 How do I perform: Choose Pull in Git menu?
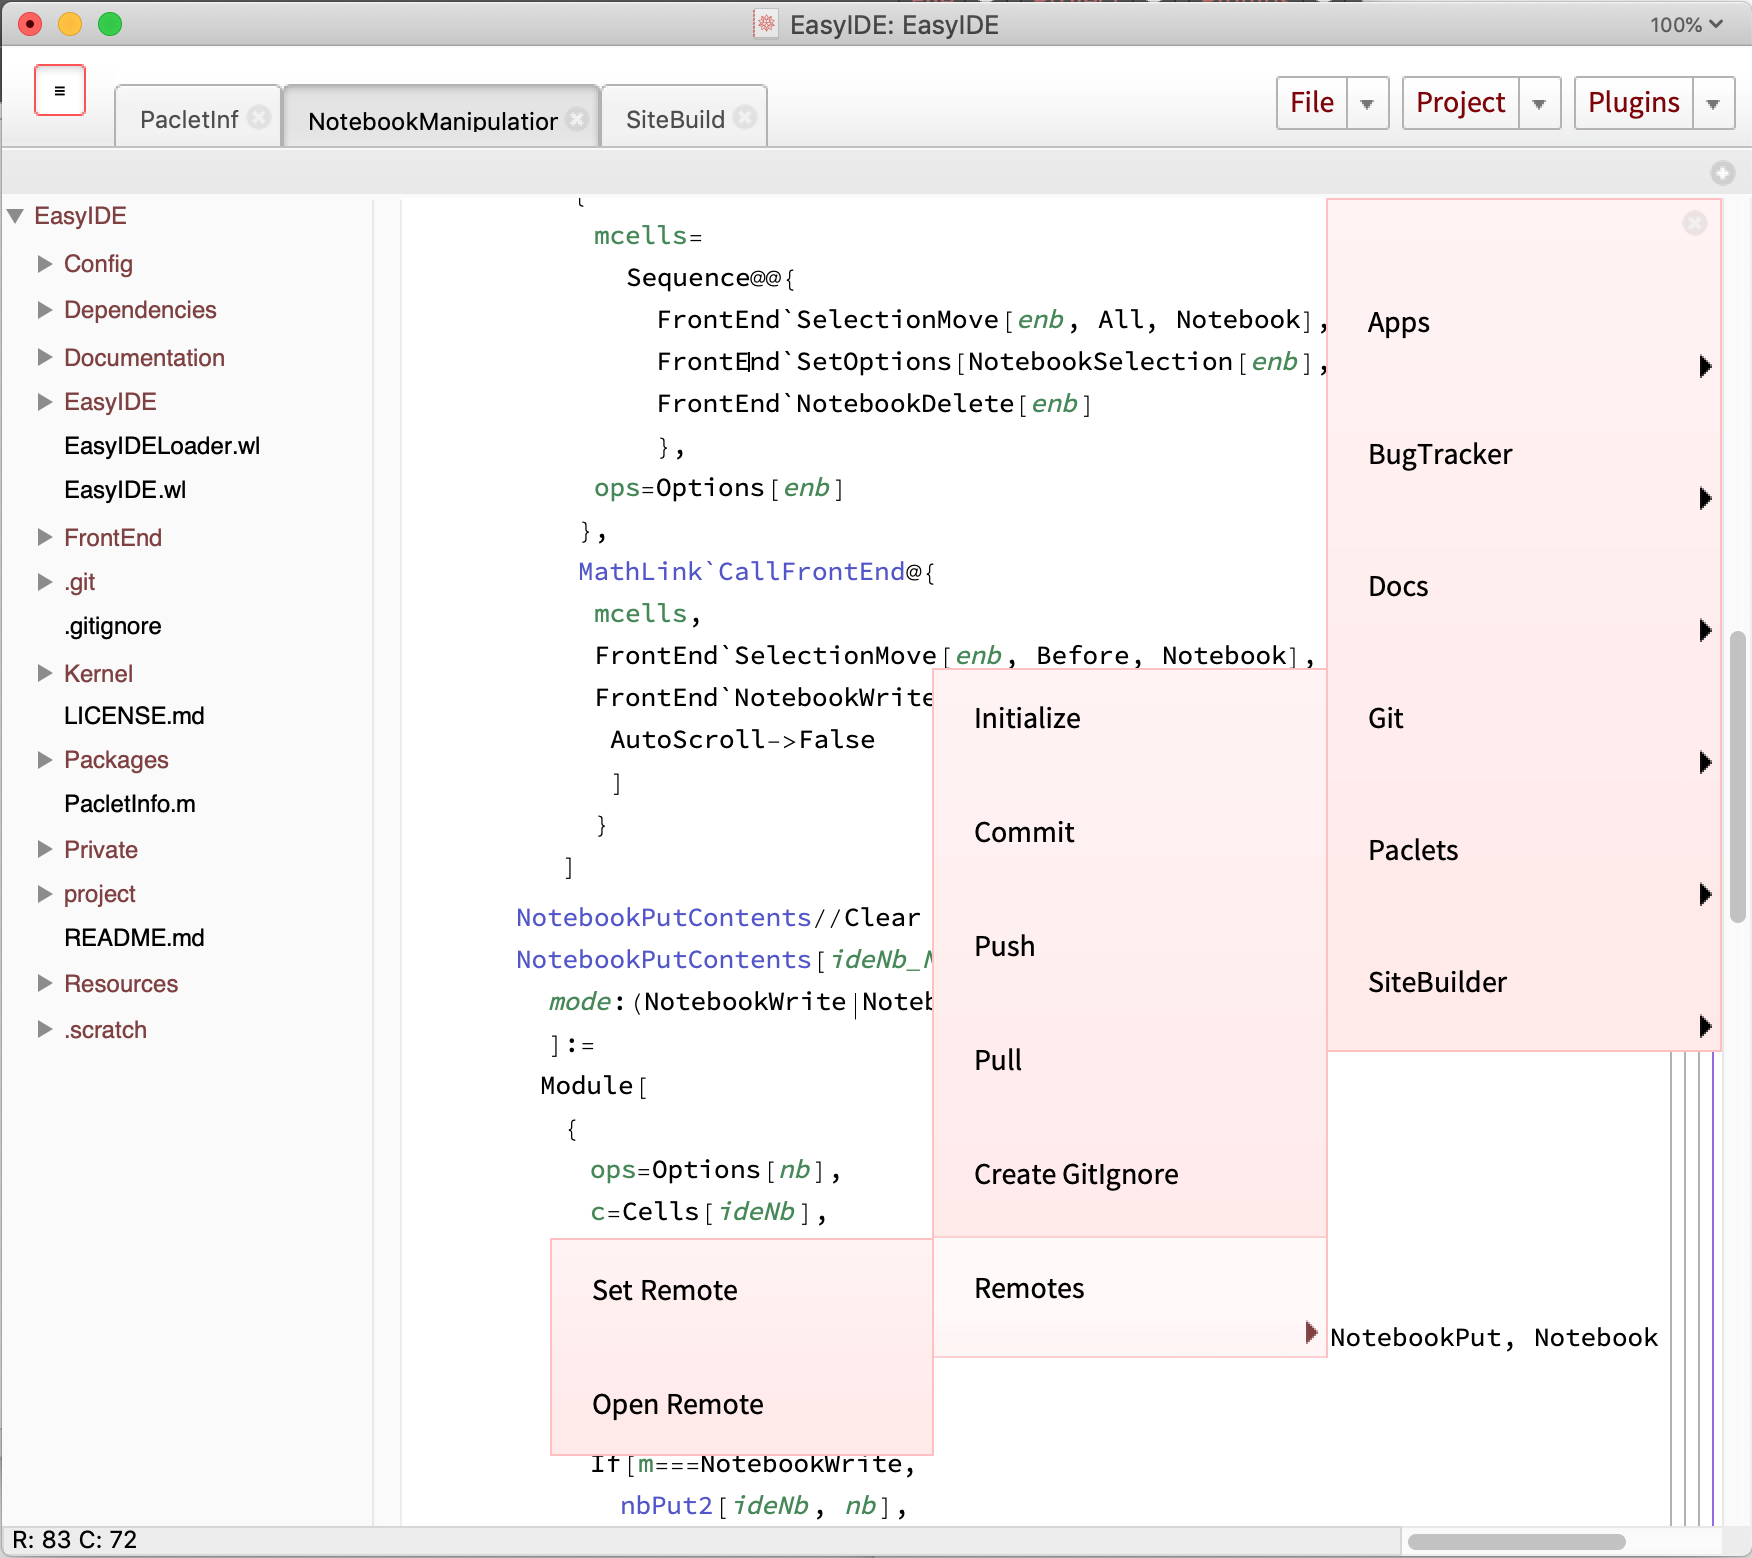click(x=1130, y=1061)
